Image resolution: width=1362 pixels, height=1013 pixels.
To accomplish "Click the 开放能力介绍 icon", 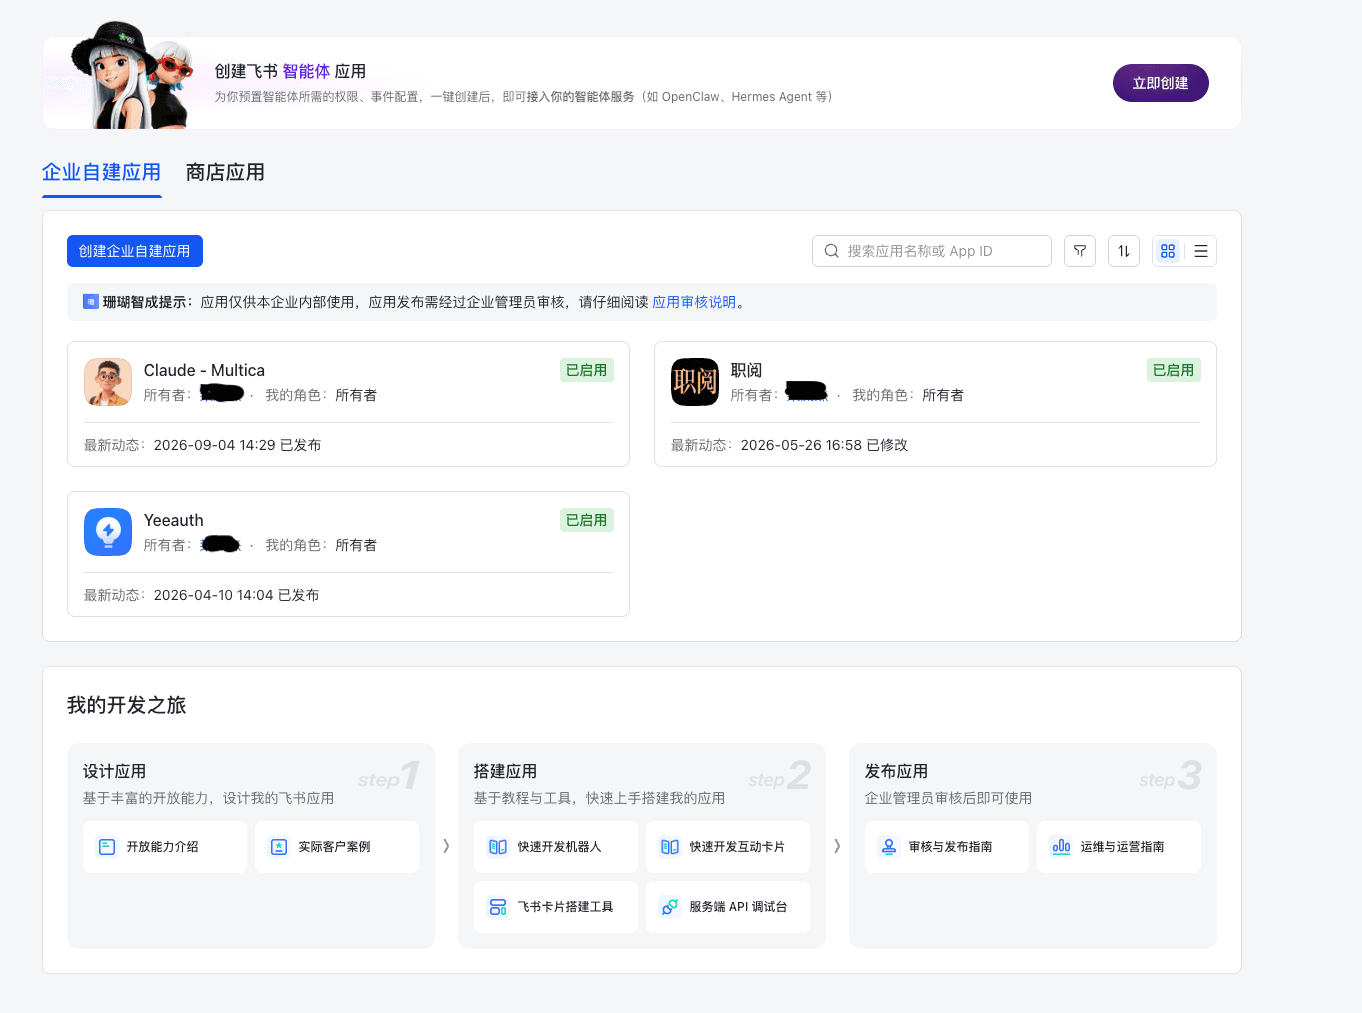I will 107,847.
